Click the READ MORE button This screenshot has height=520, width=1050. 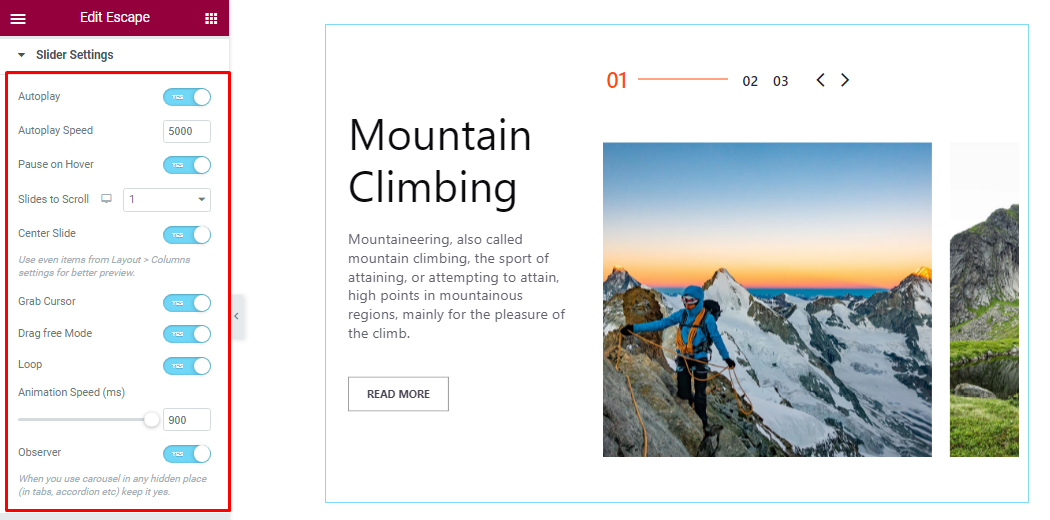tap(398, 394)
